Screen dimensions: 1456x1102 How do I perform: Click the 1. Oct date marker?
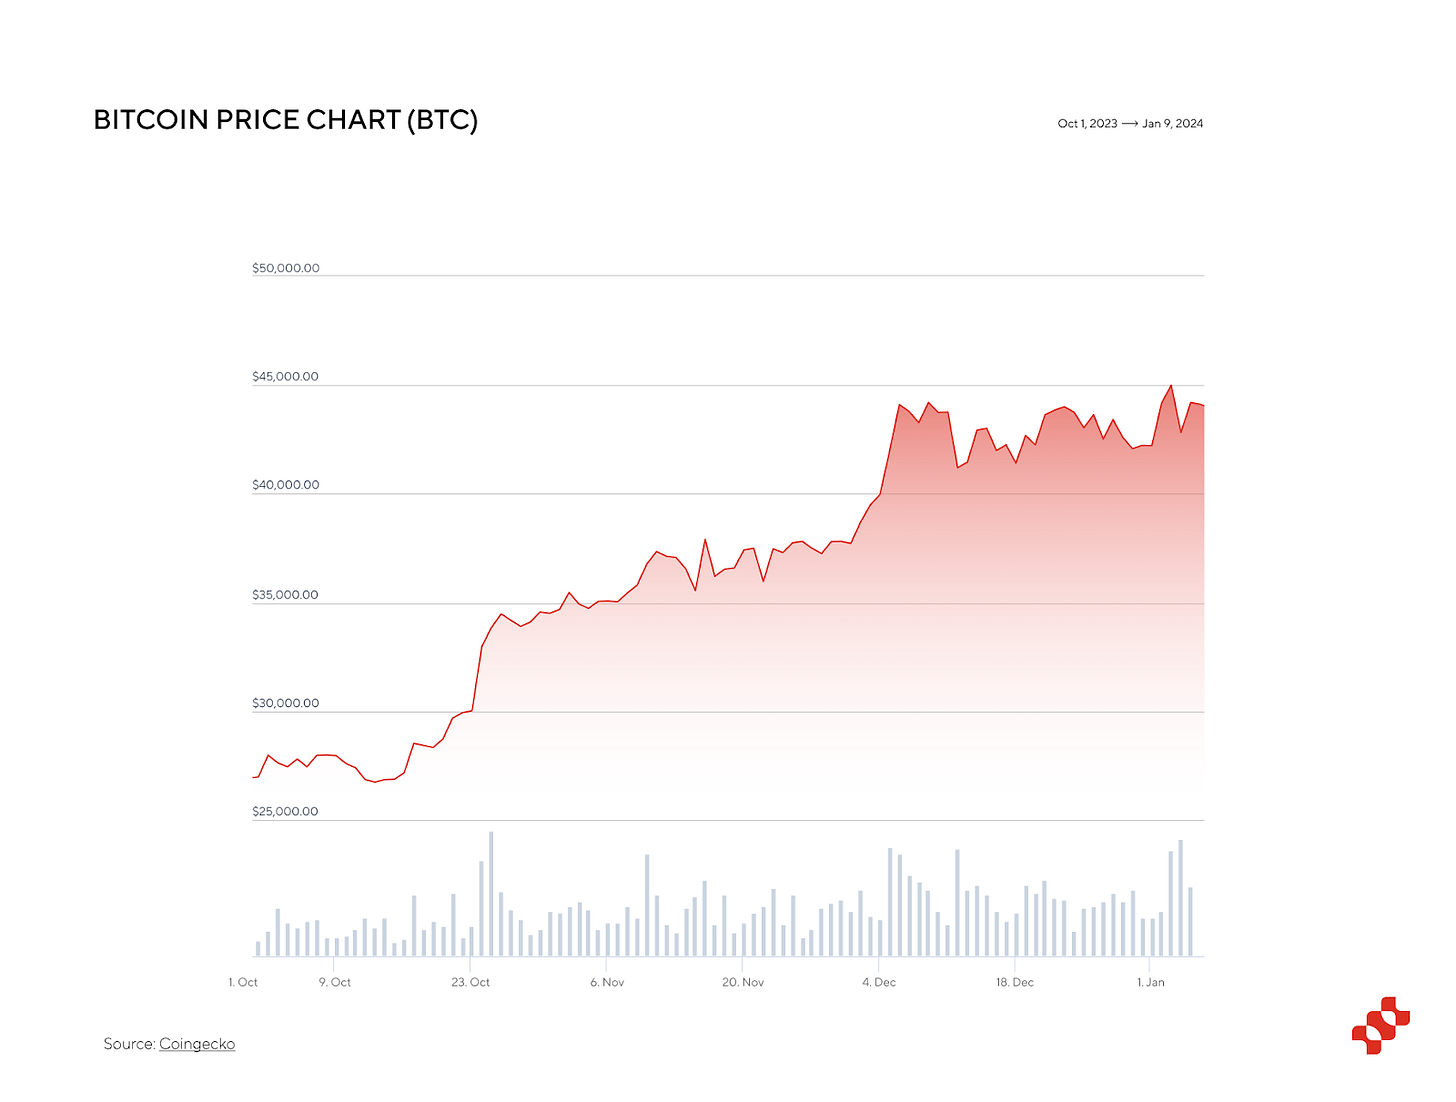(243, 983)
